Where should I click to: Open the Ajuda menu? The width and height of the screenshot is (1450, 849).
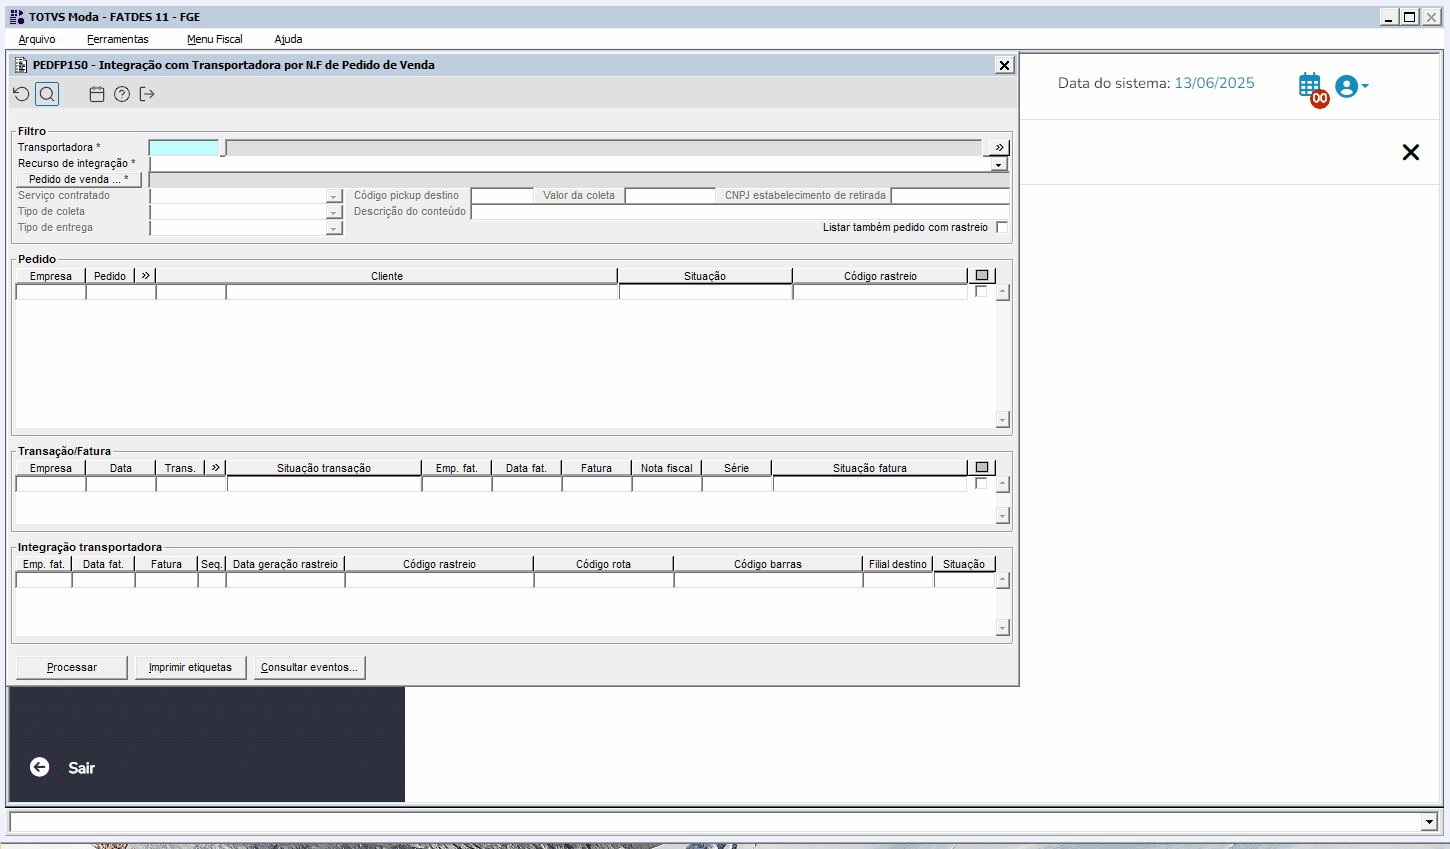288,39
